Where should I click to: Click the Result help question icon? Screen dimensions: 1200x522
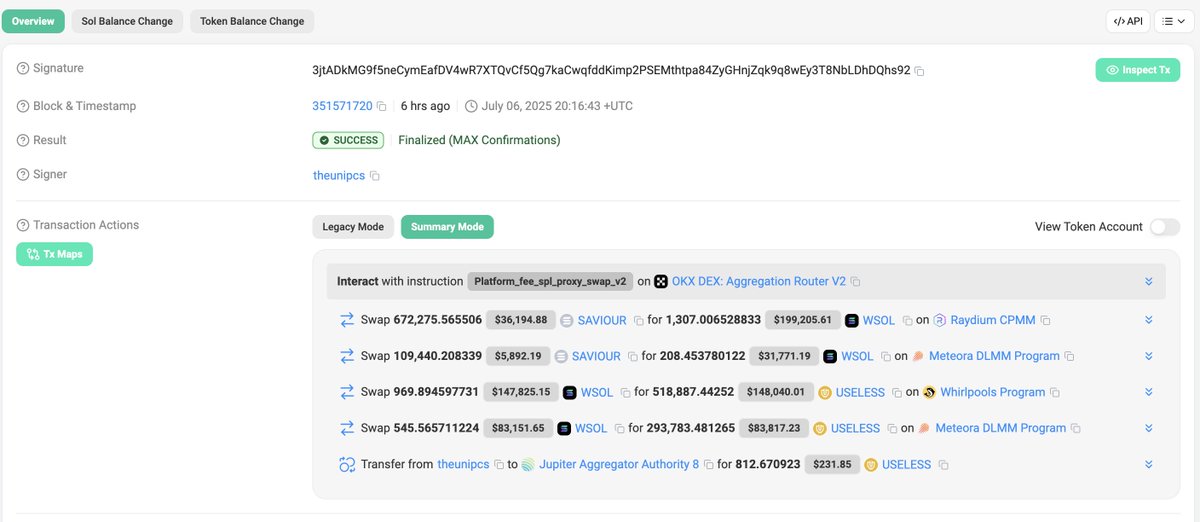point(23,140)
